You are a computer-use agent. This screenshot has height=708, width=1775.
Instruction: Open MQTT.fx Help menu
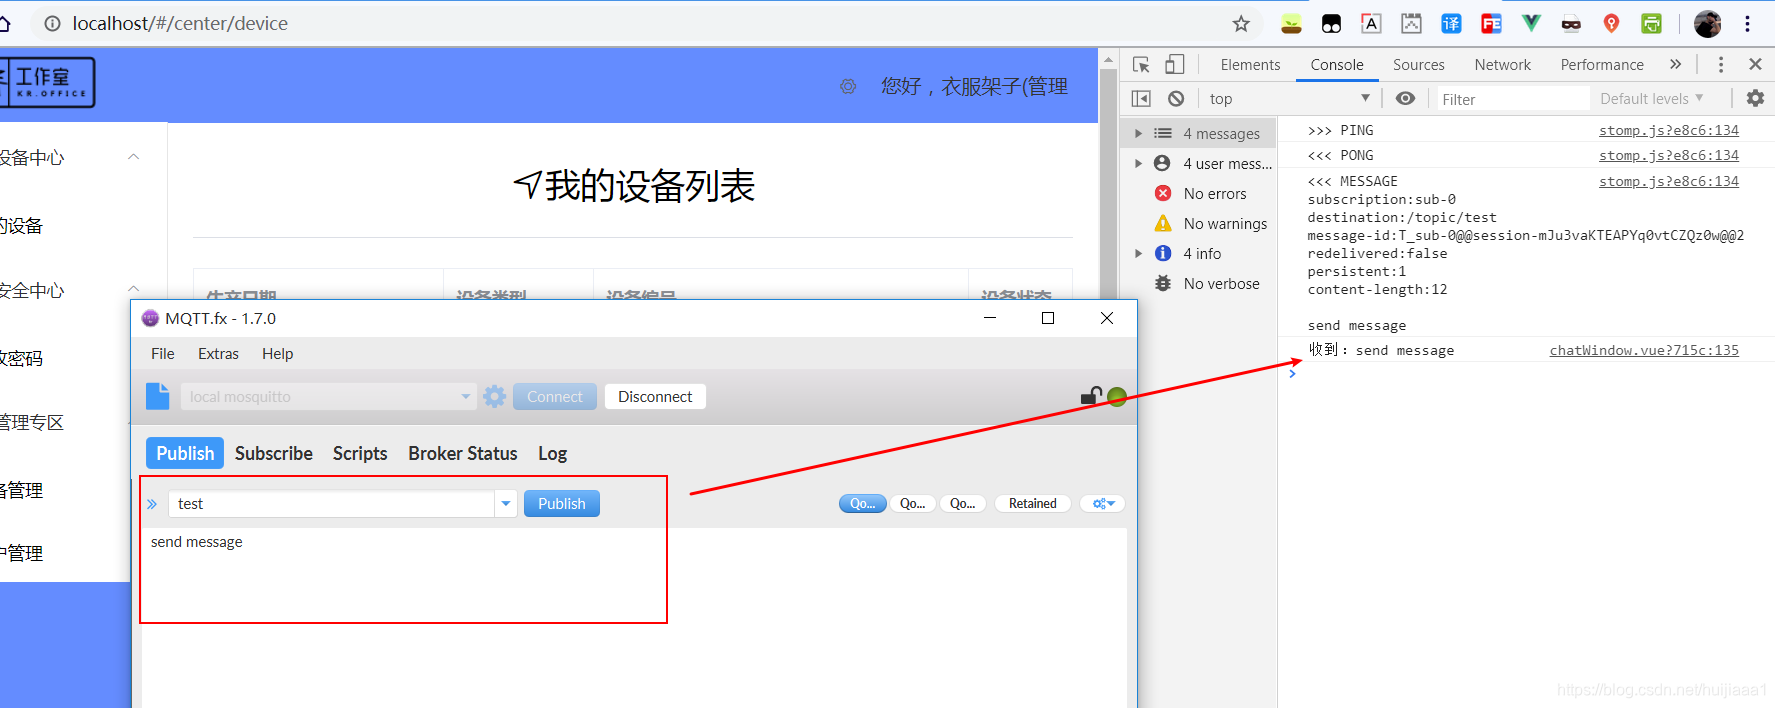click(x=278, y=354)
